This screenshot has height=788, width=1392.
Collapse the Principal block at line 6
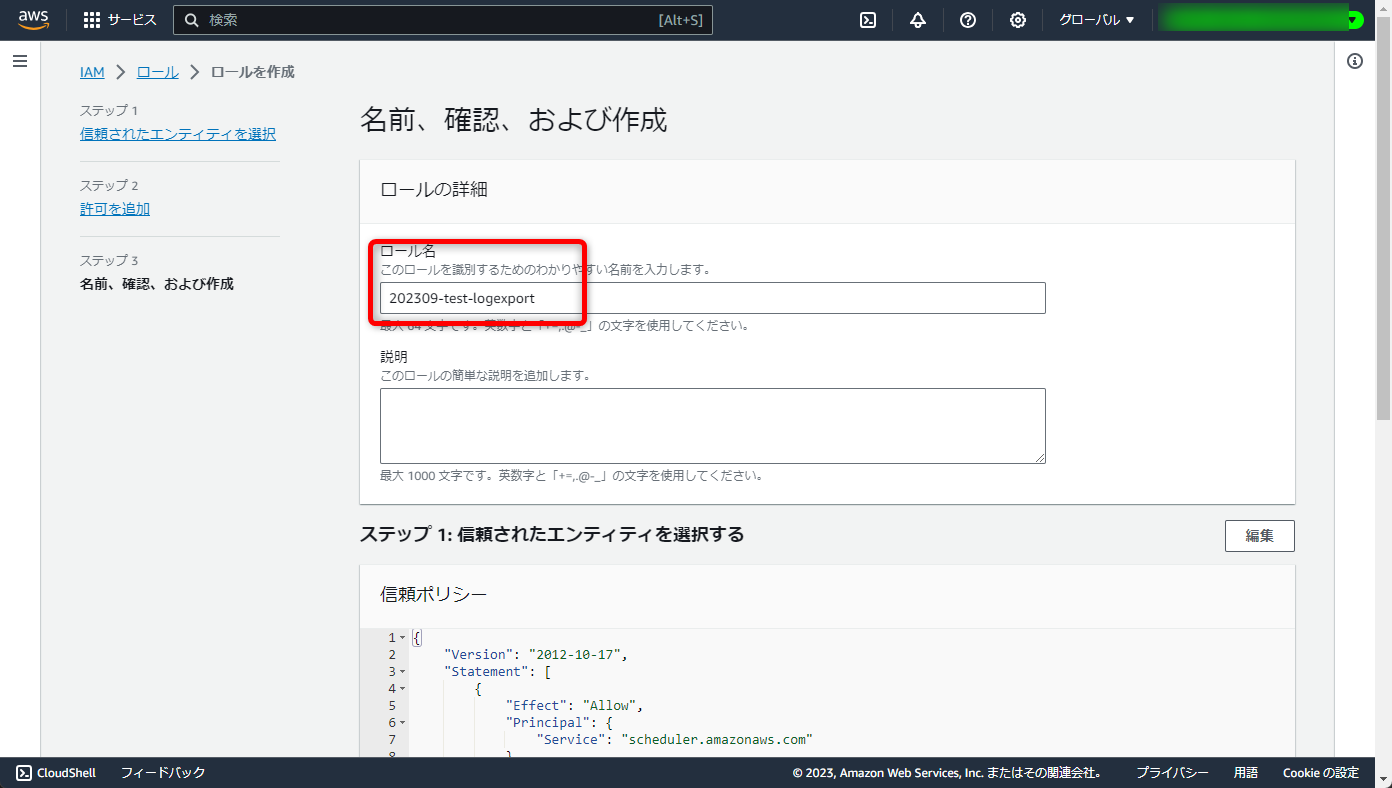tap(403, 722)
